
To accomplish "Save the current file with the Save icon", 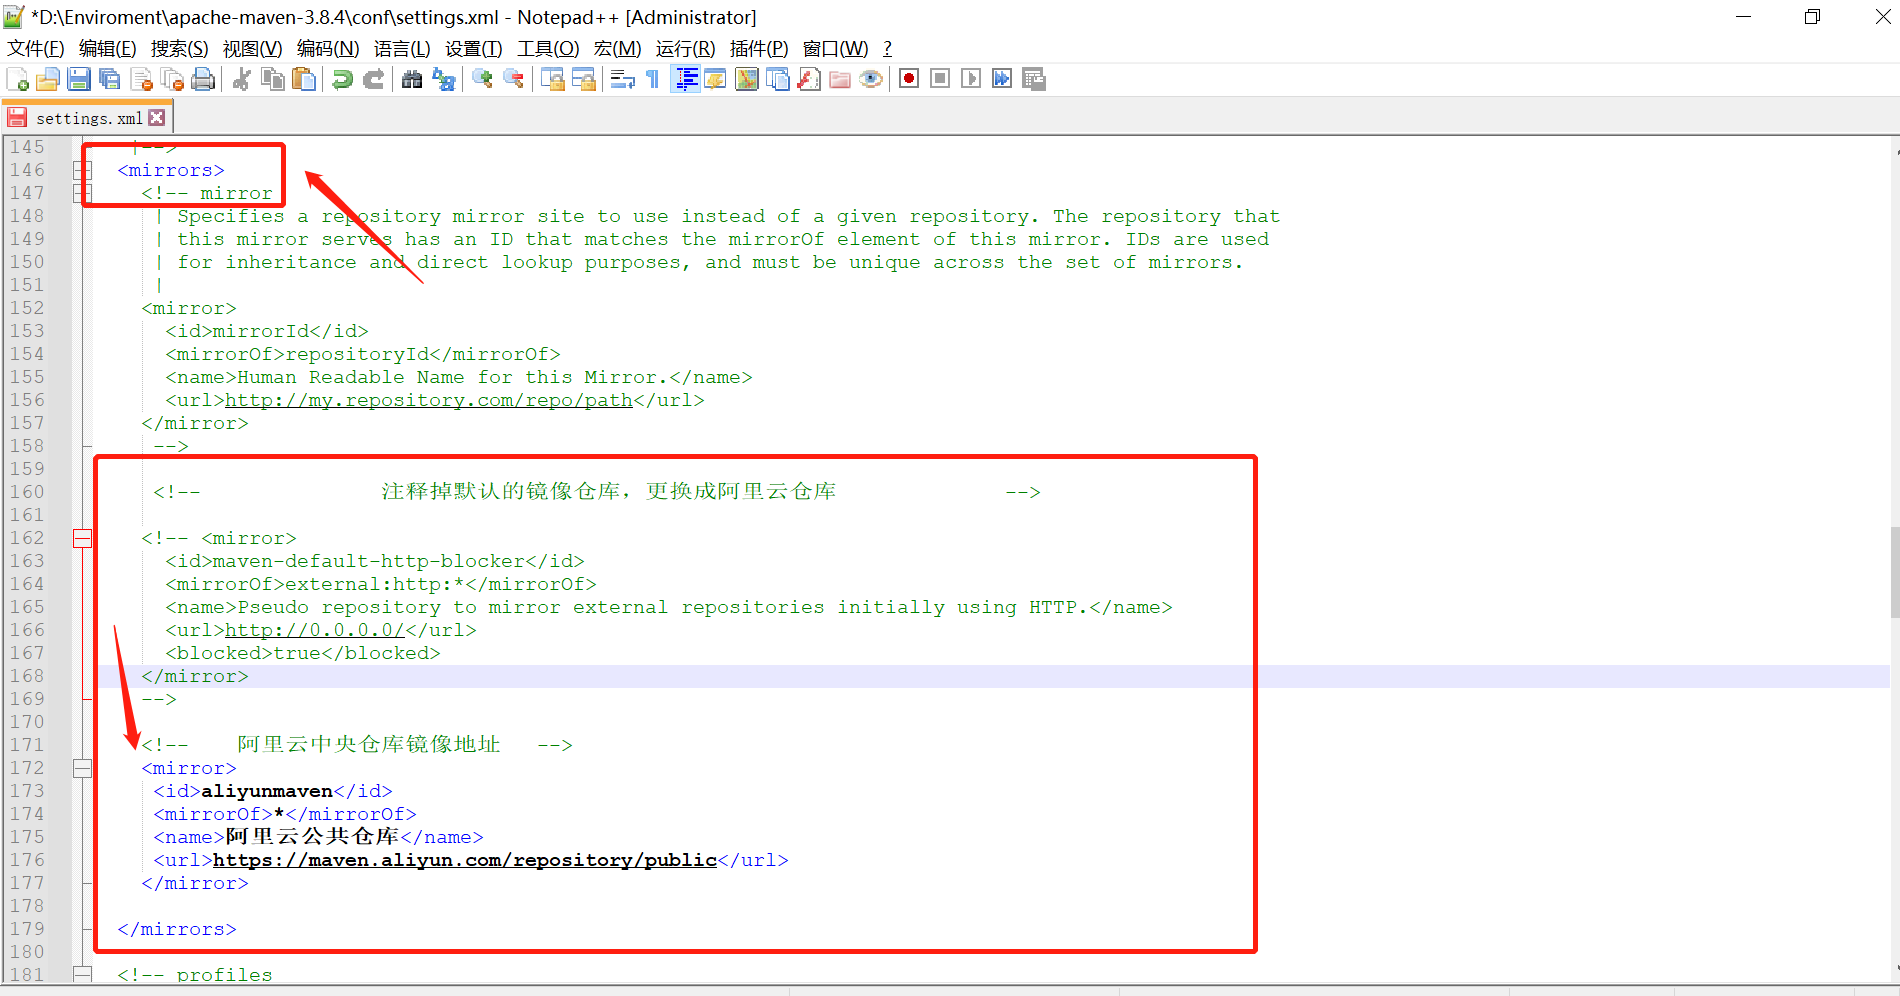I will tap(79, 79).
